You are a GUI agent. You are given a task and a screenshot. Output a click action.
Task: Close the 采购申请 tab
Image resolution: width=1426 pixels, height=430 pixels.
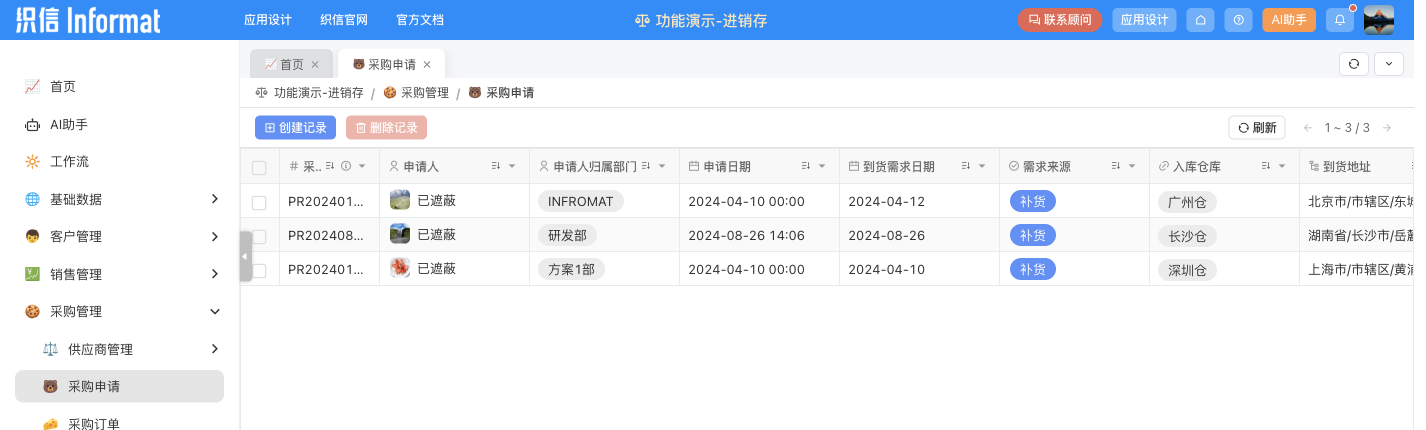click(x=427, y=64)
